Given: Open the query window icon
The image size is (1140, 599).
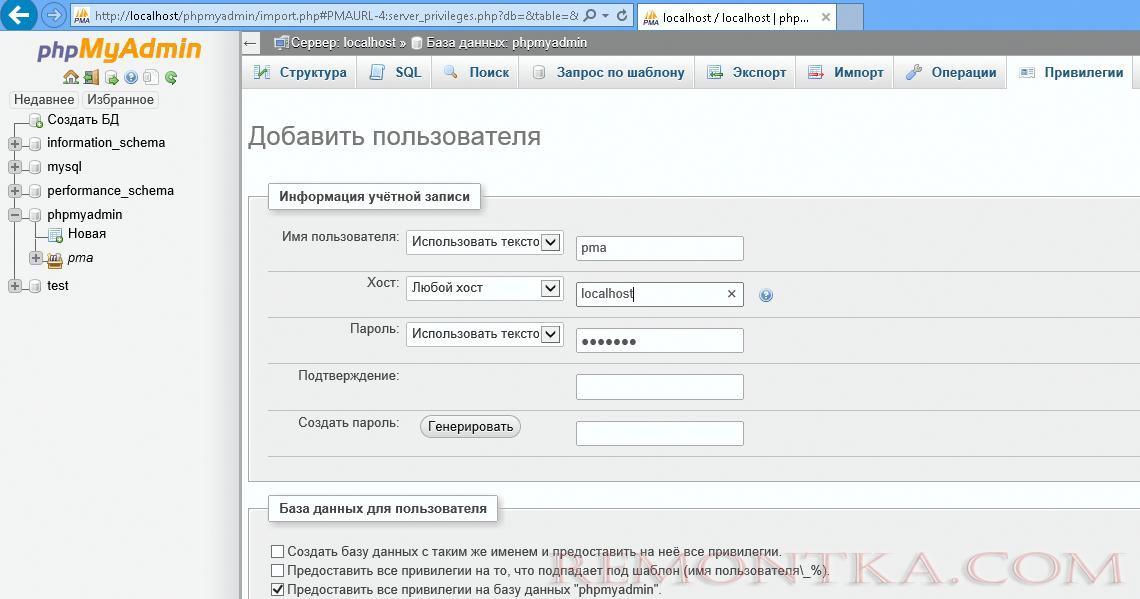Looking at the screenshot, I should pos(111,78).
